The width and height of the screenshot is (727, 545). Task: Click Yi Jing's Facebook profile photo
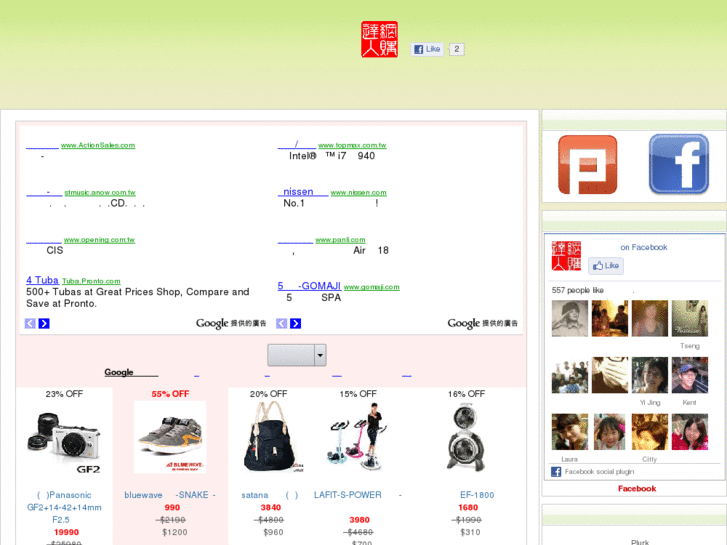tap(650, 375)
